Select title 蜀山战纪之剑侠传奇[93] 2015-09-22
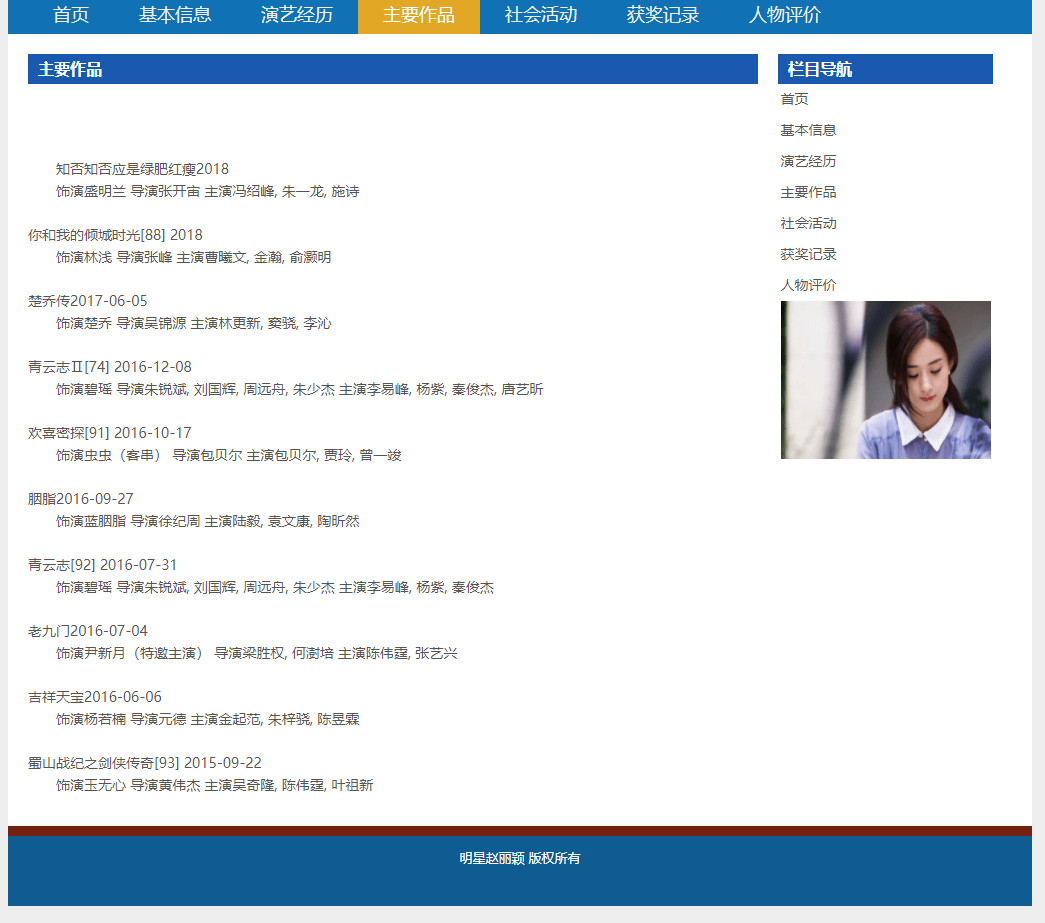The width and height of the screenshot is (1045, 923). 145,763
